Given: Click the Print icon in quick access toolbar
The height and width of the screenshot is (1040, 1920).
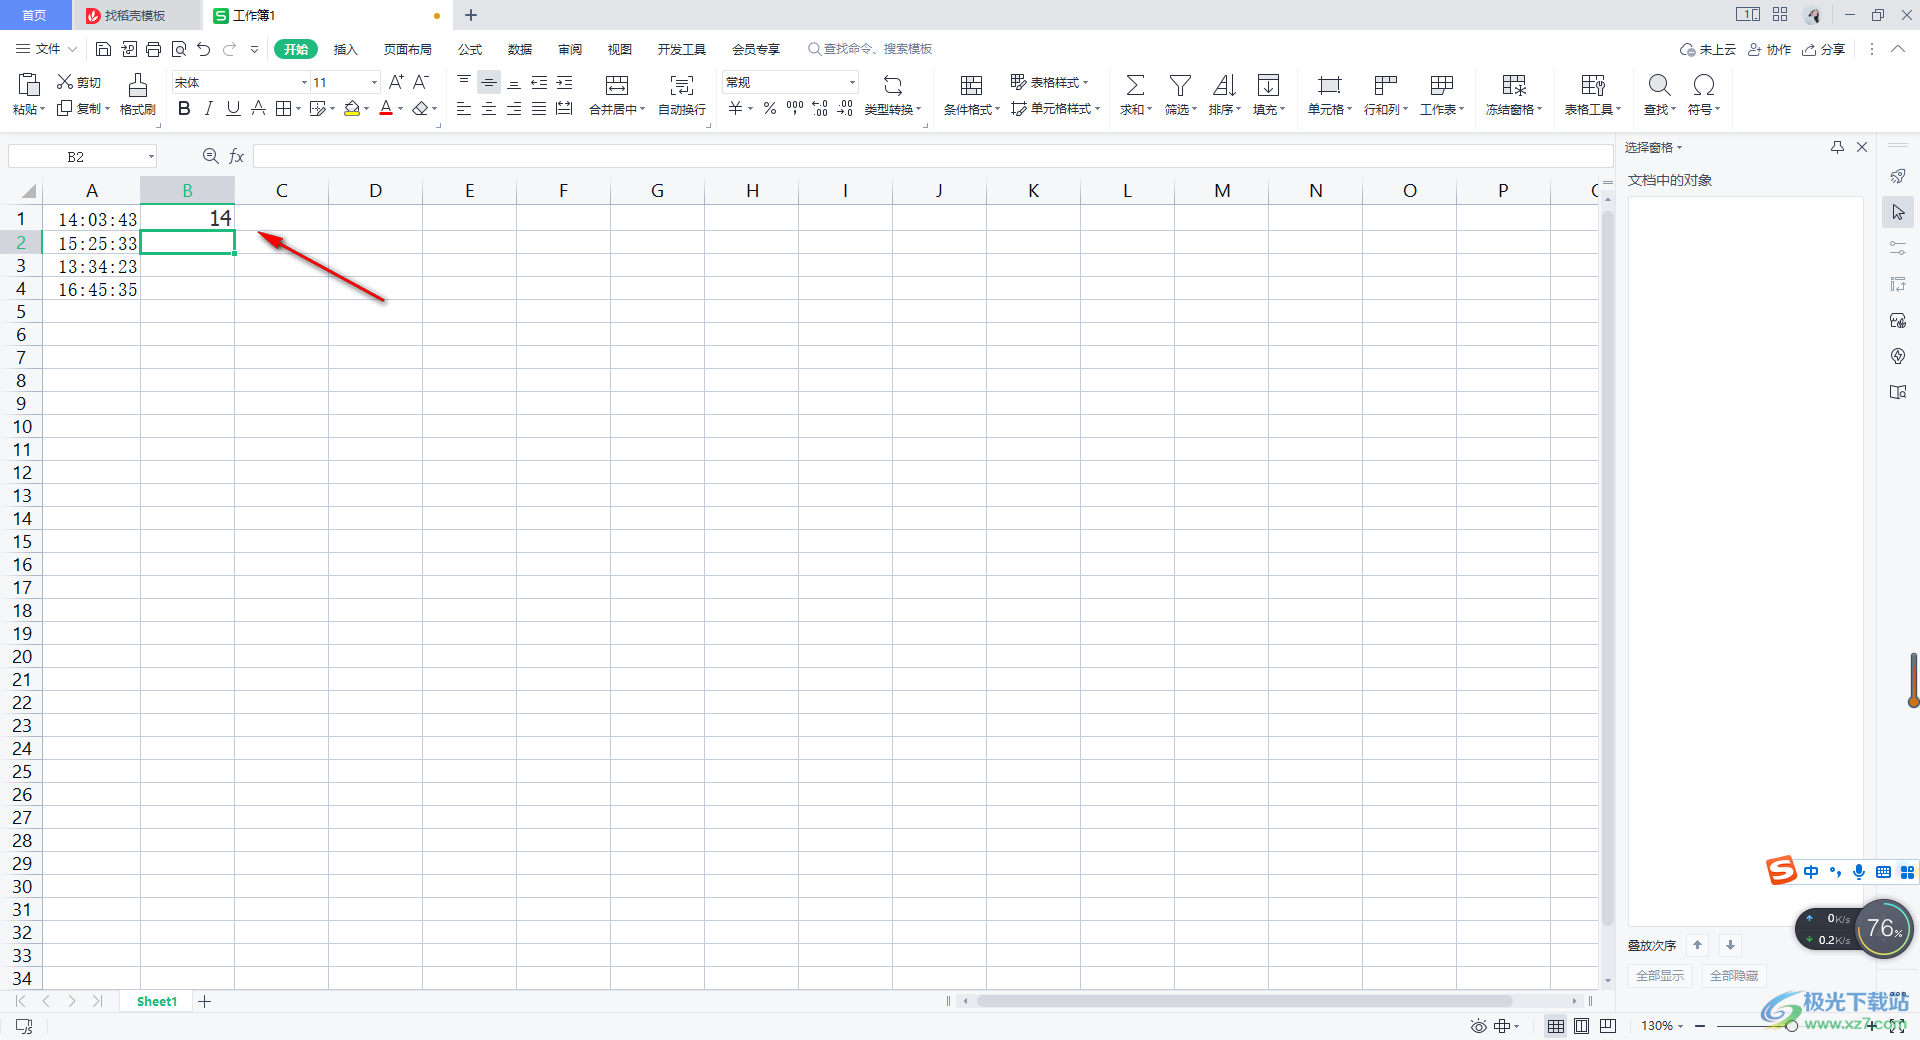Looking at the screenshot, I should coord(153,49).
